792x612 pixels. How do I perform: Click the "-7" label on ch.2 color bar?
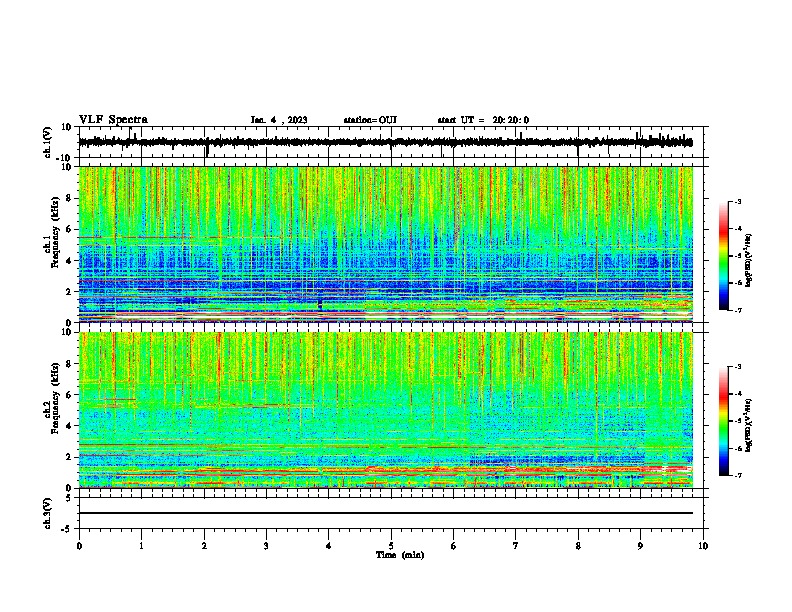(738, 476)
